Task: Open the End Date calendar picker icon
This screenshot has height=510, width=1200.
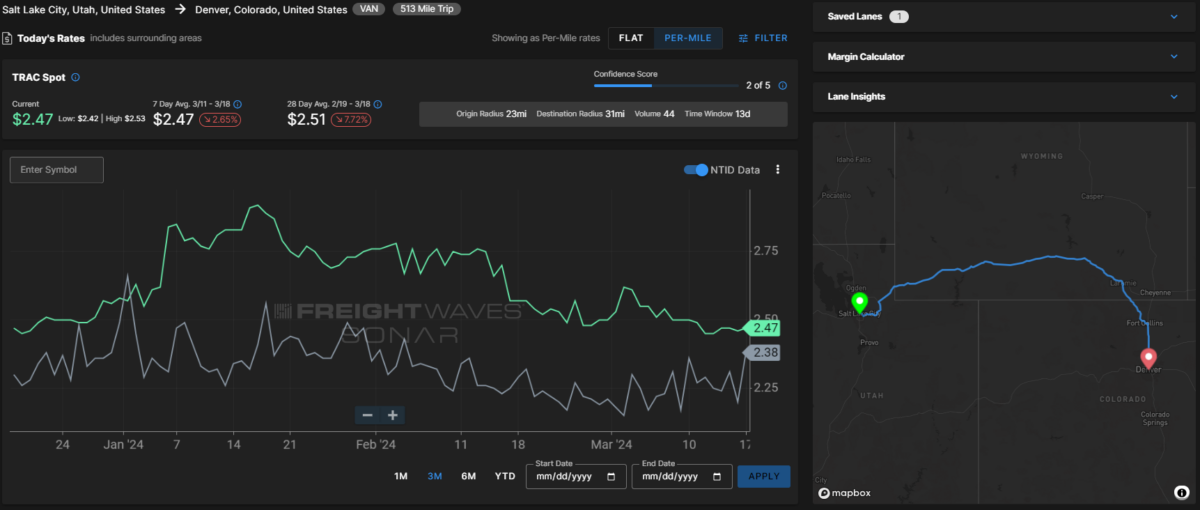Action: pos(716,477)
